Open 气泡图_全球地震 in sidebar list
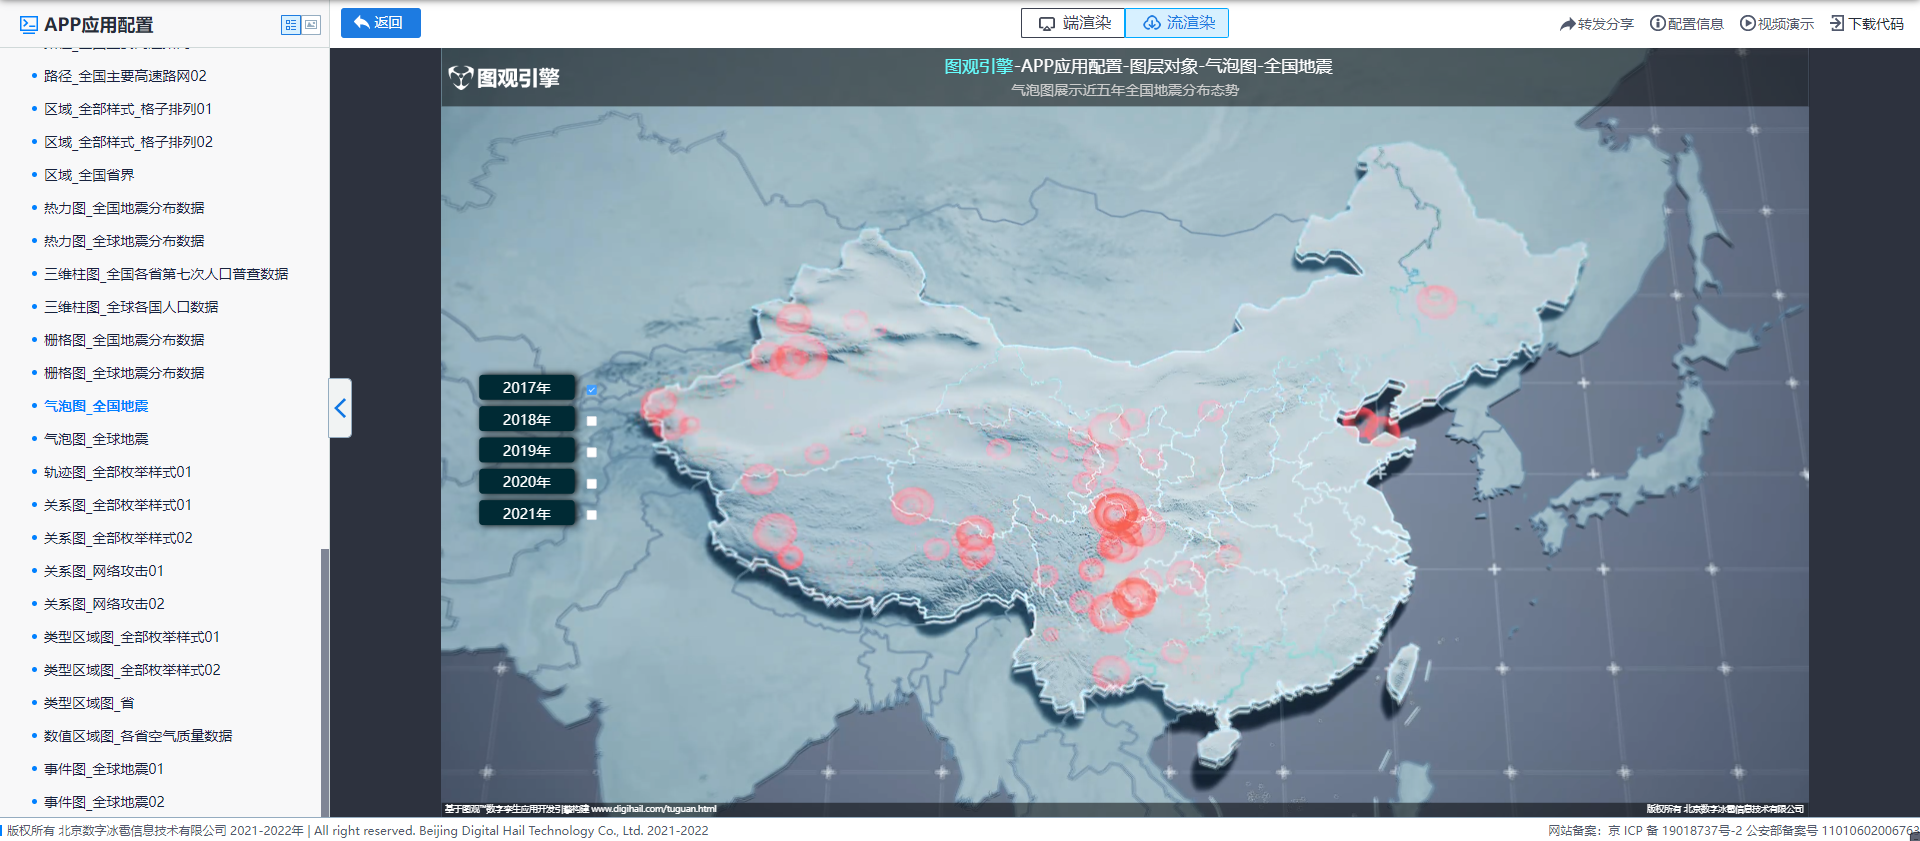The height and width of the screenshot is (841, 1920). [x=96, y=439]
